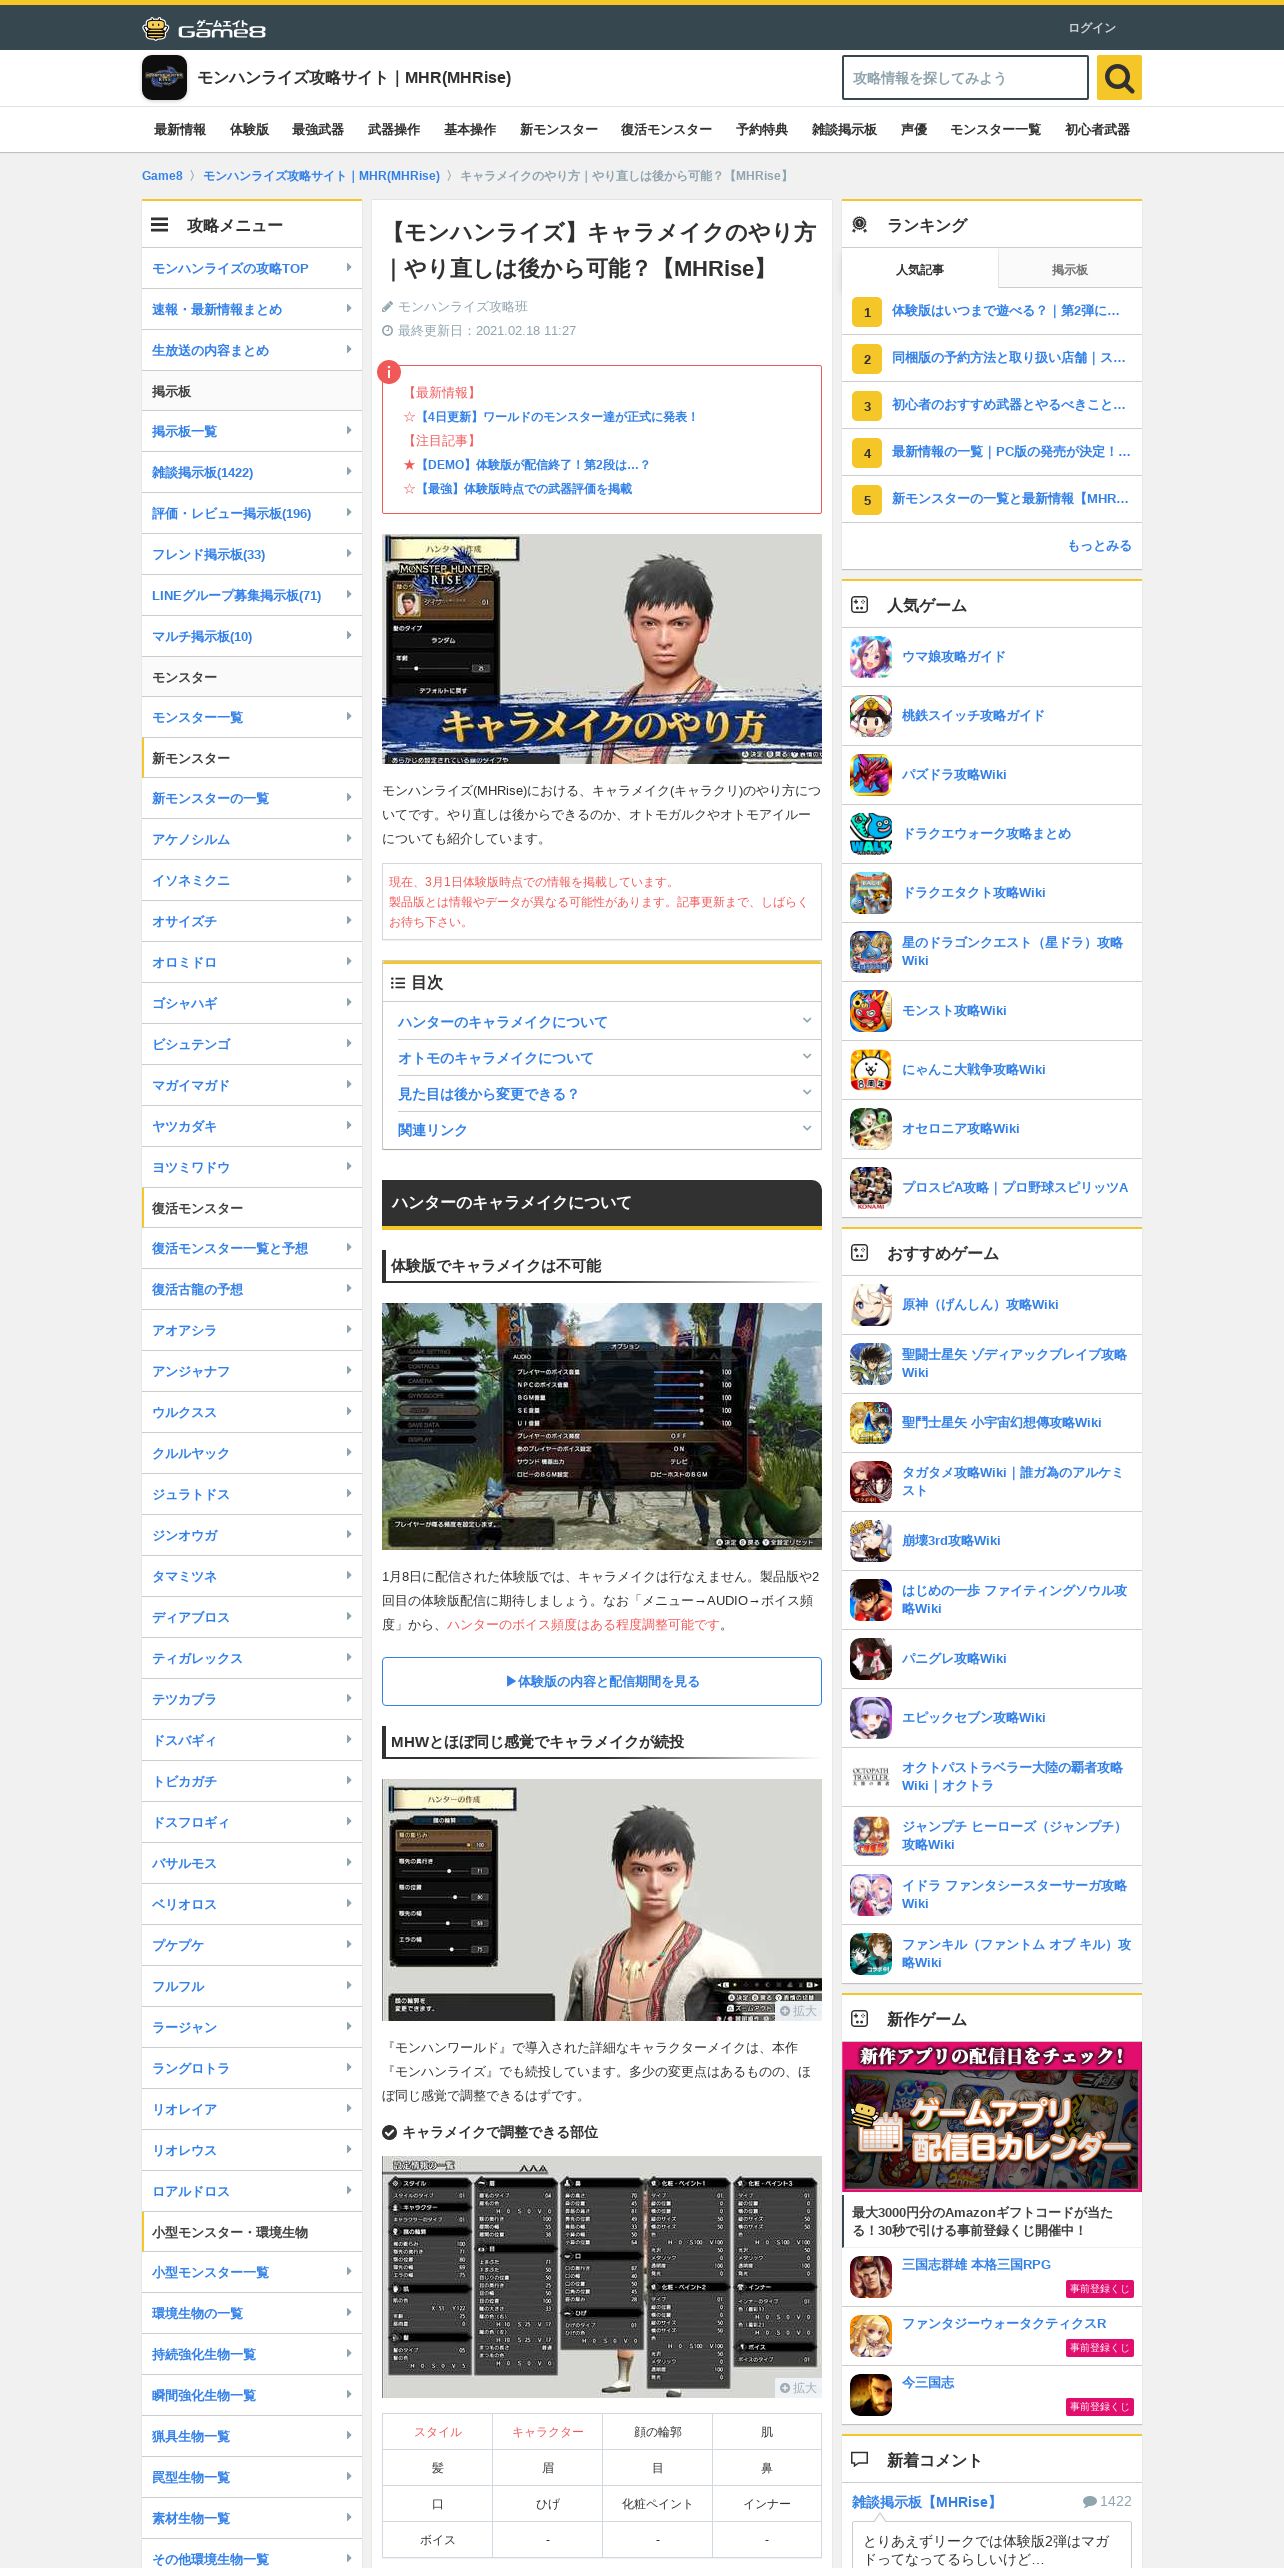
Task: Open the 星のドラゴンクエスト game icon
Action: (871, 952)
